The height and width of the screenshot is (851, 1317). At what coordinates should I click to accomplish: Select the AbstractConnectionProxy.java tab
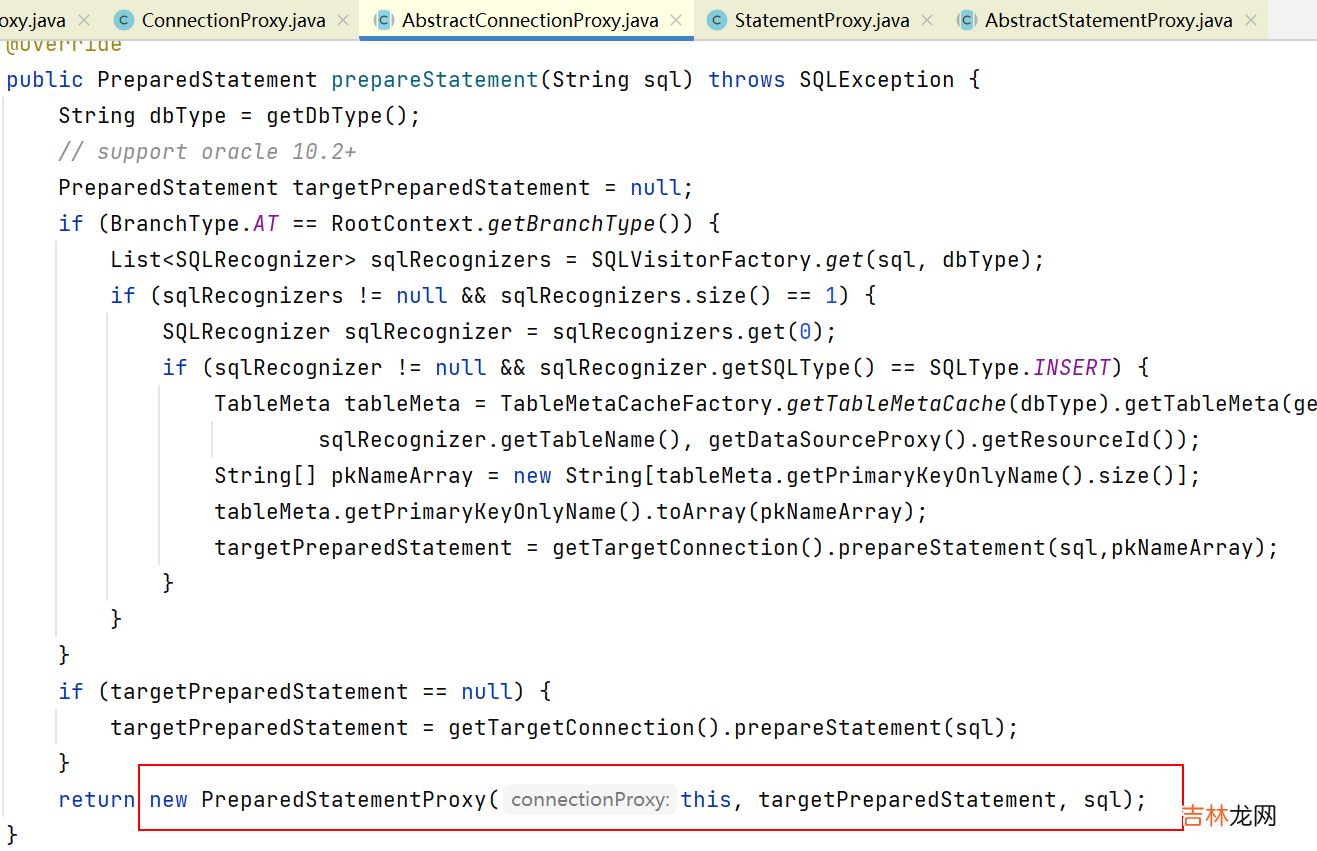click(530, 20)
